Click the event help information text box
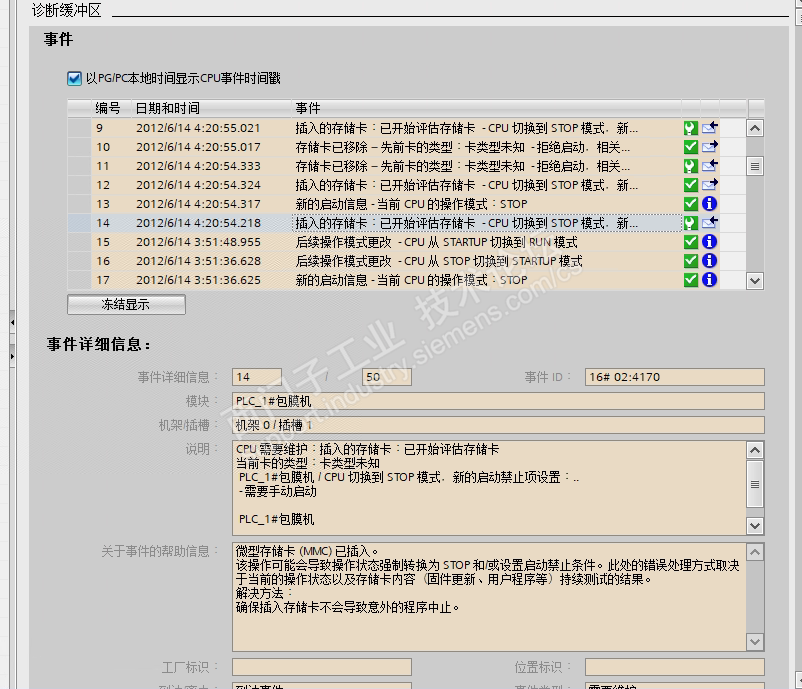Screen dimensions: 802x689 (x=489, y=597)
